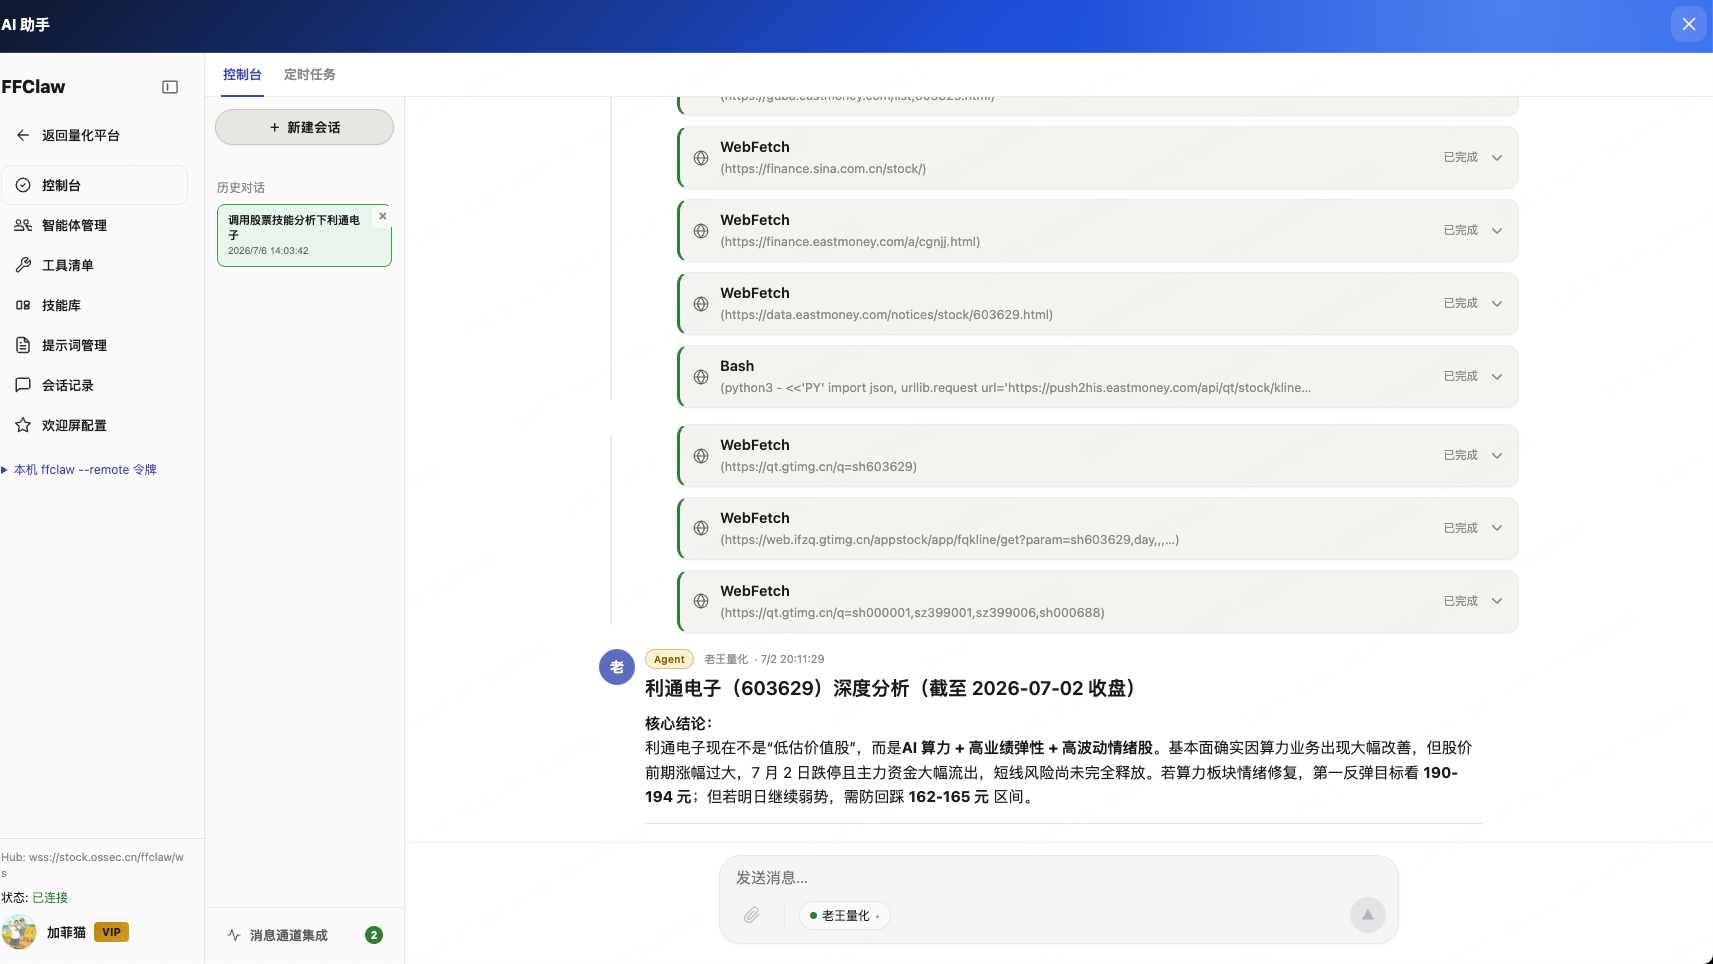Image resolution: width=1713 pixels, height=964 pixels.
Task: Open 工具清单 in the sidebar
Action: tap(95, 265)
